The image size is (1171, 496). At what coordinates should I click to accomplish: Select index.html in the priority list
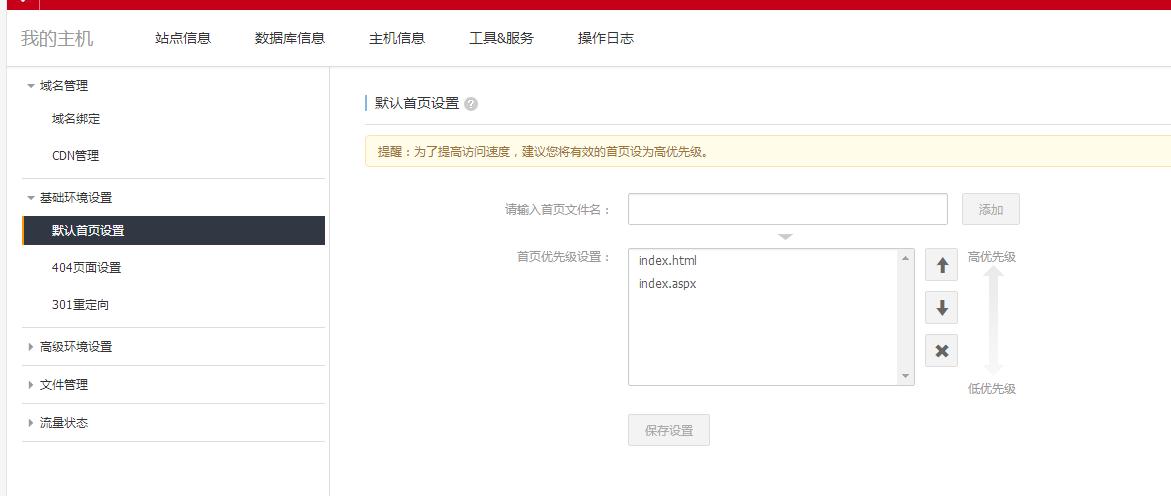click(668, 261)
